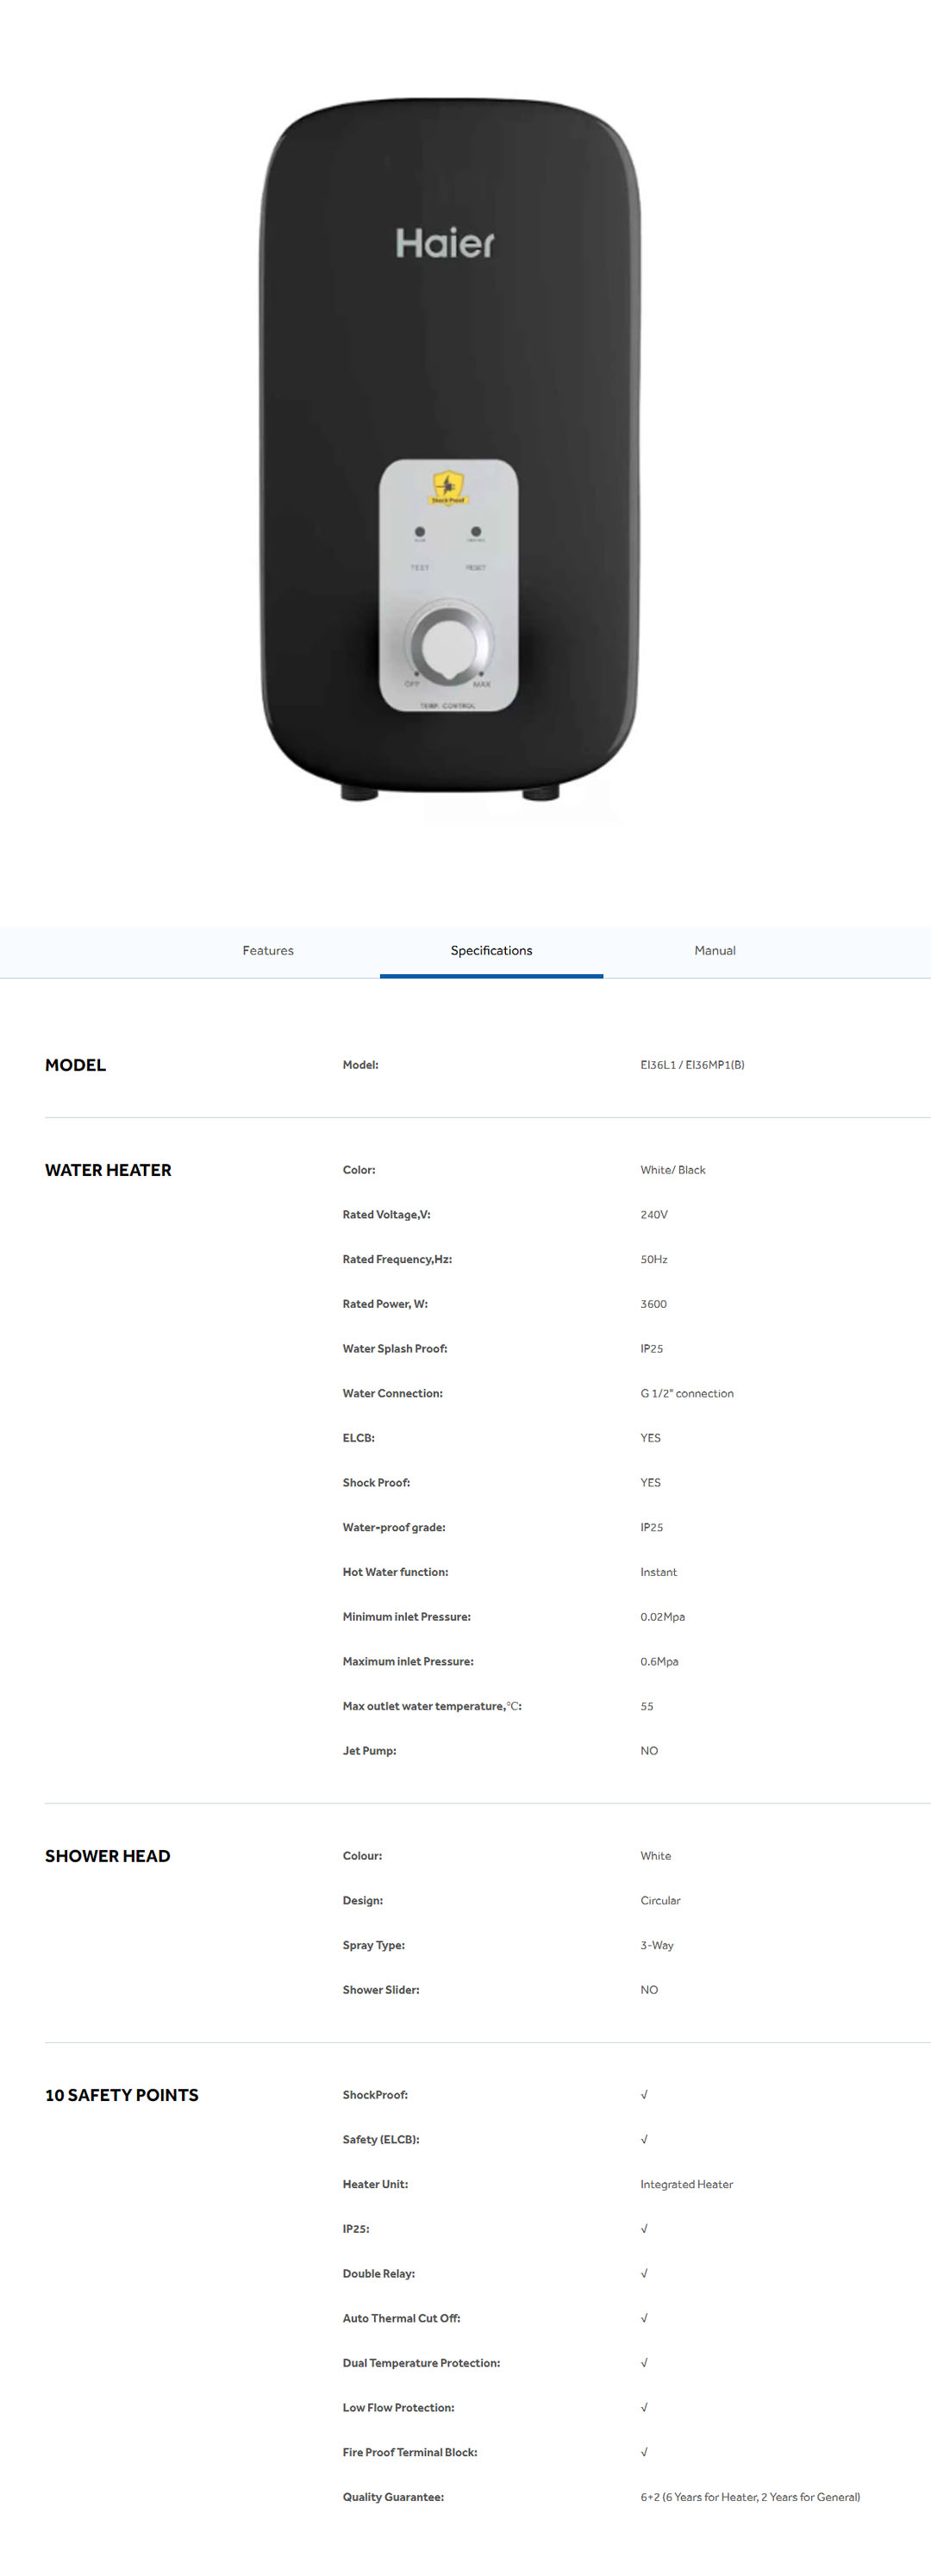Open the Features tab

coord(268,950)
